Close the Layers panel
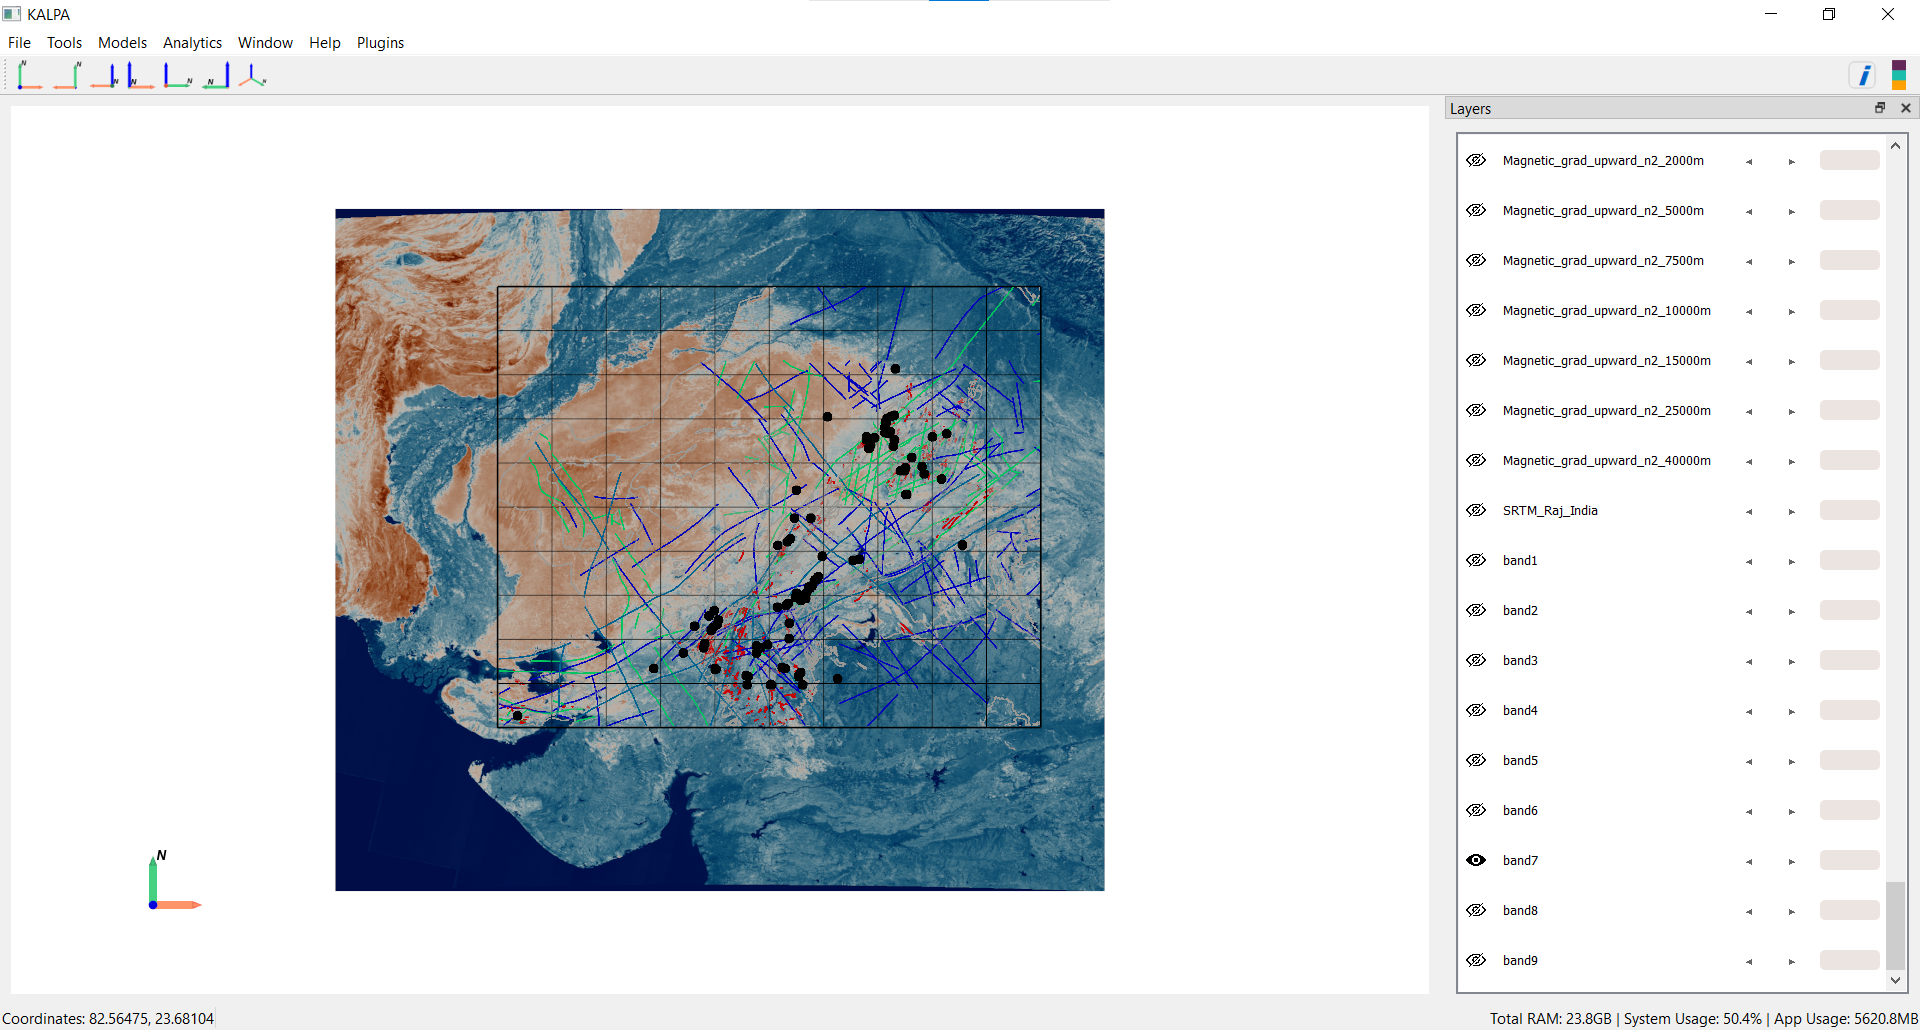Viewport: 1920px width, 1030px height. tap(1906, 108)
